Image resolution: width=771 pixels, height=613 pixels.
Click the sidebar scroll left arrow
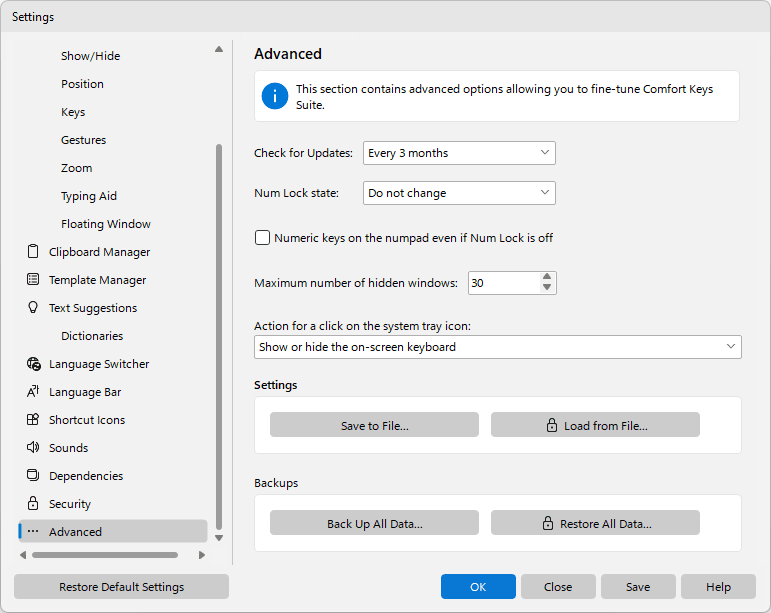23,555
